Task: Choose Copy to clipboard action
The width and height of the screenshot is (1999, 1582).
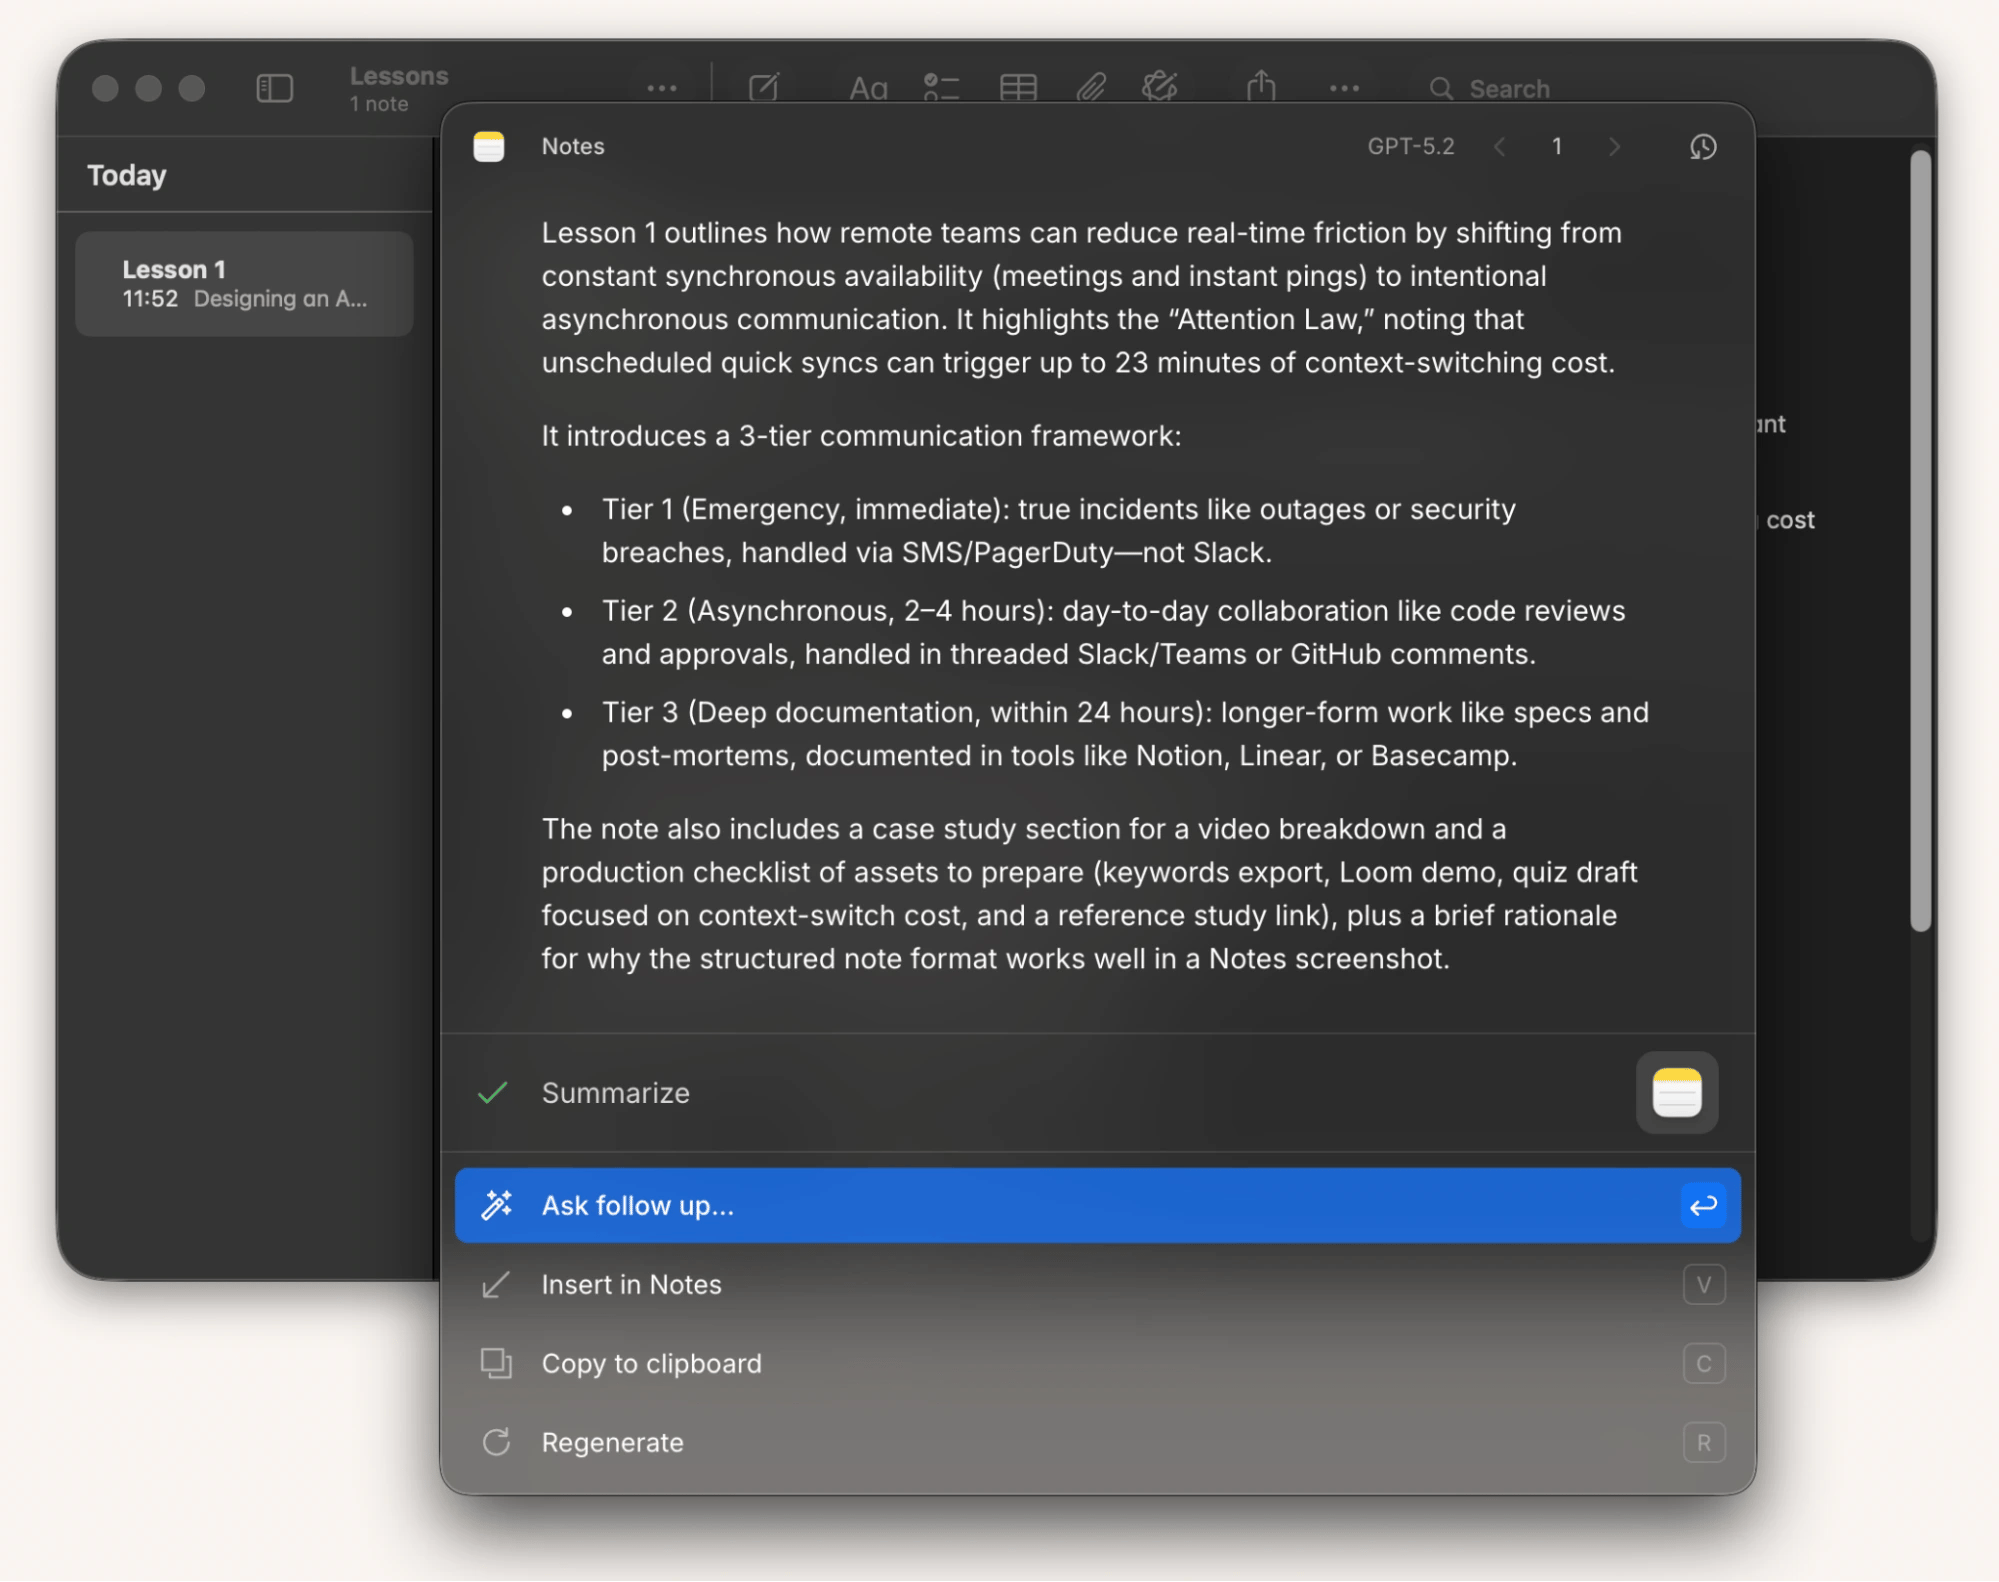Action: 1097,1363
